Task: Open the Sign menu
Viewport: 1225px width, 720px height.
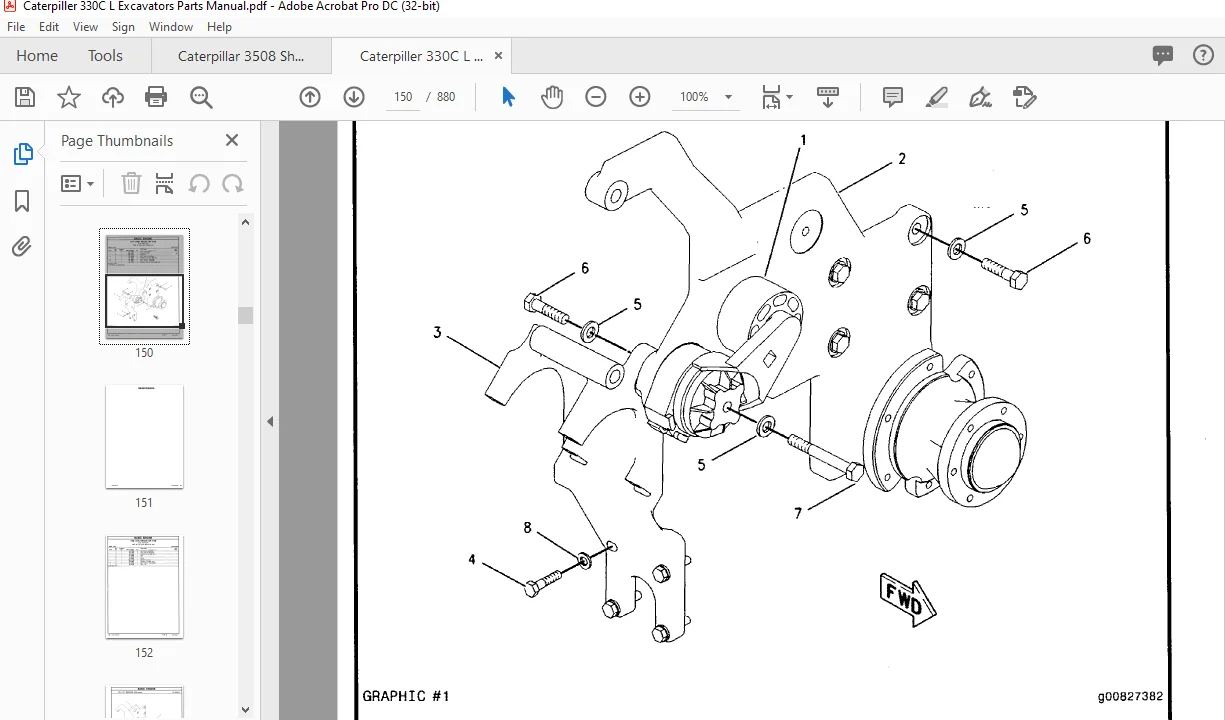Action: (123, 27)
